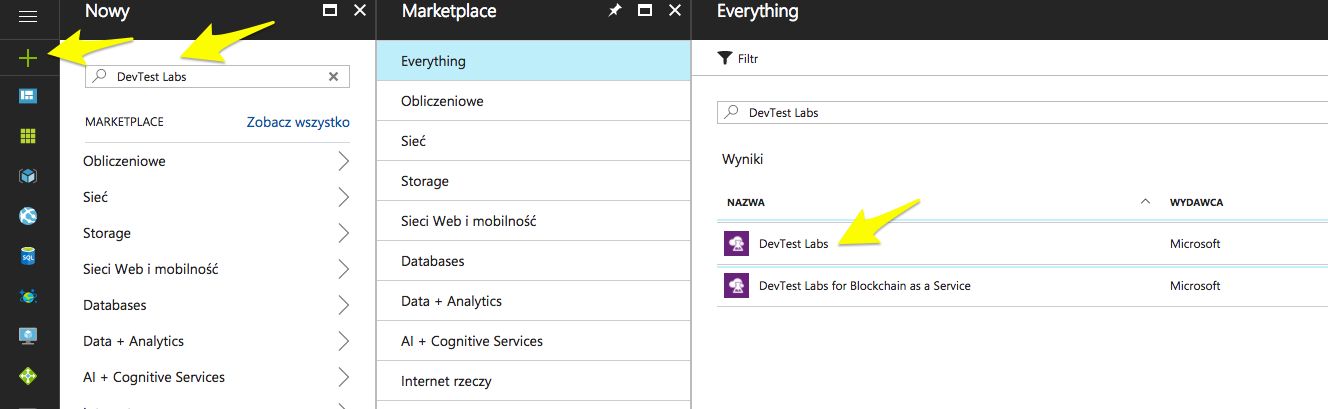Sort results by the NAZWA column
The height and width of the screenshot is (409, 1328).
point(747,202)
